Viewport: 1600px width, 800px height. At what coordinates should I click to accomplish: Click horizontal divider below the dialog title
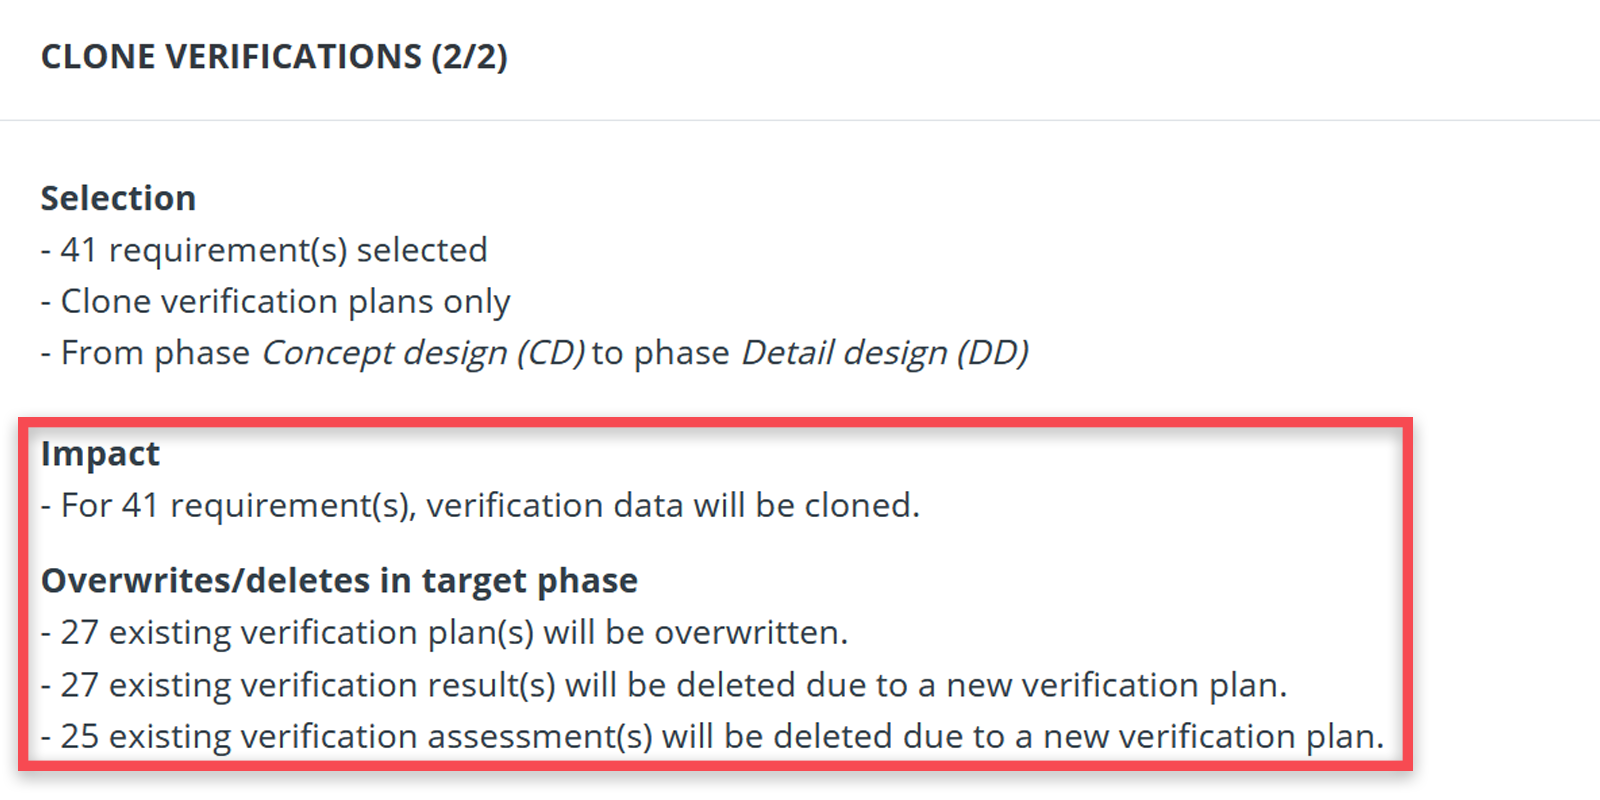tap(800, 120)
